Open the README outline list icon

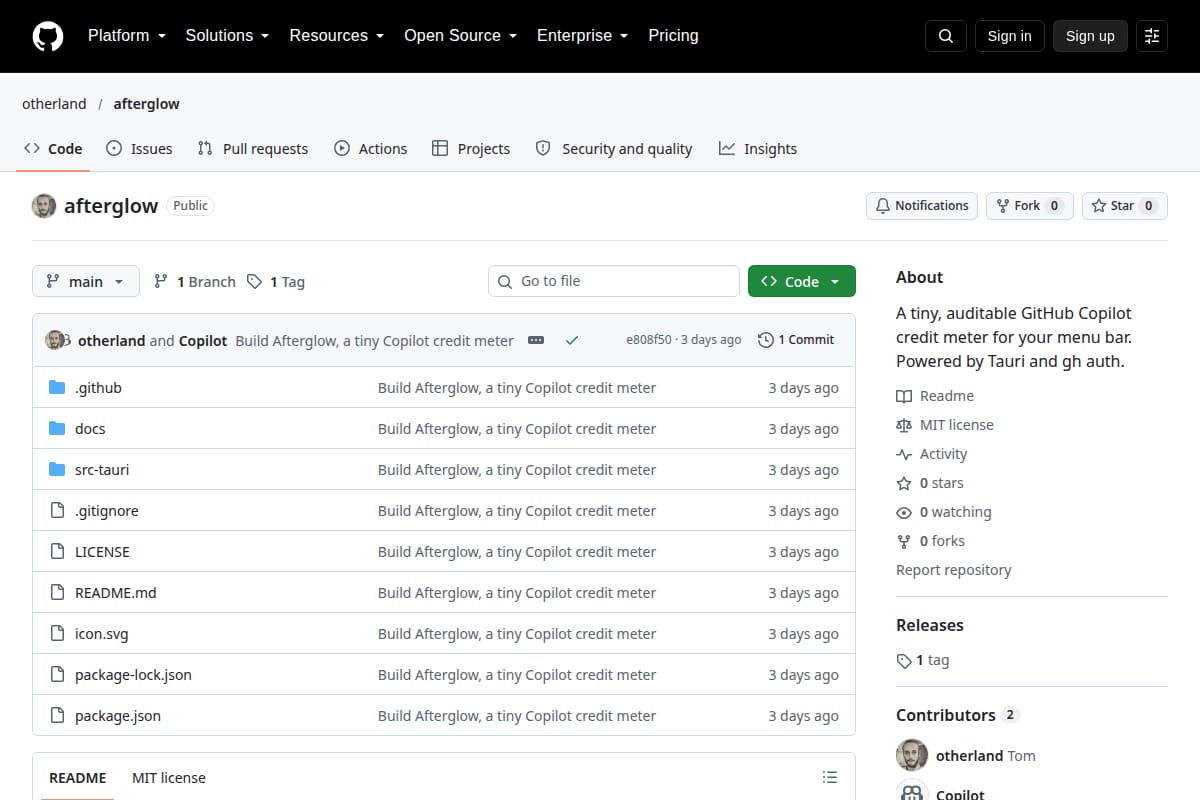829,777
